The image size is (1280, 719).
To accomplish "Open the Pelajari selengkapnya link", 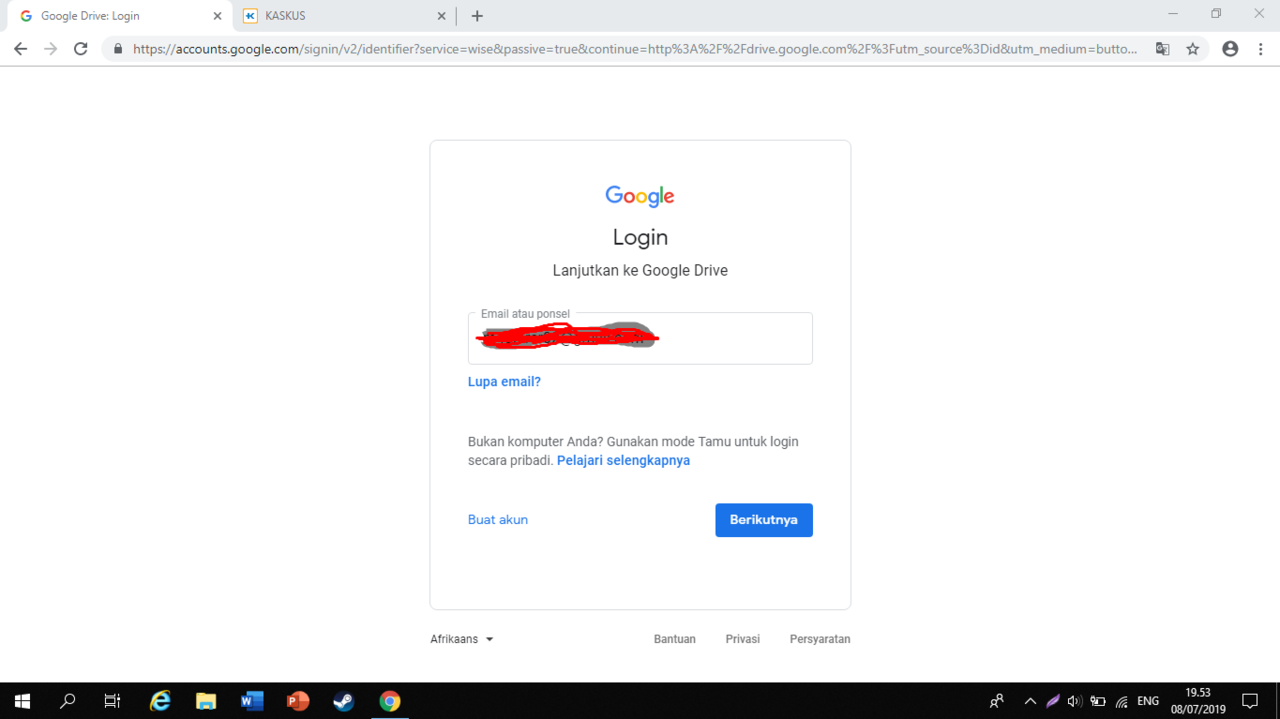I will point(623,461).
